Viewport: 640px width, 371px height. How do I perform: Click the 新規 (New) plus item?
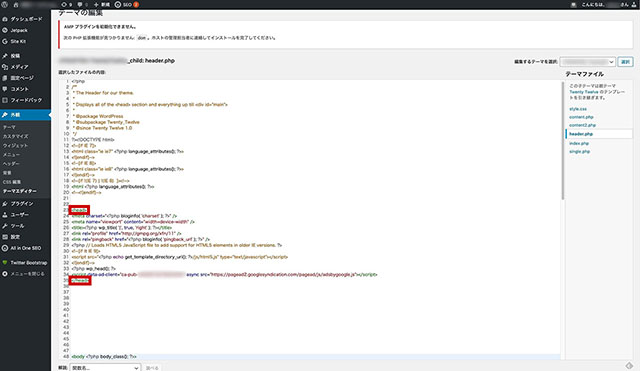[102, 4]
